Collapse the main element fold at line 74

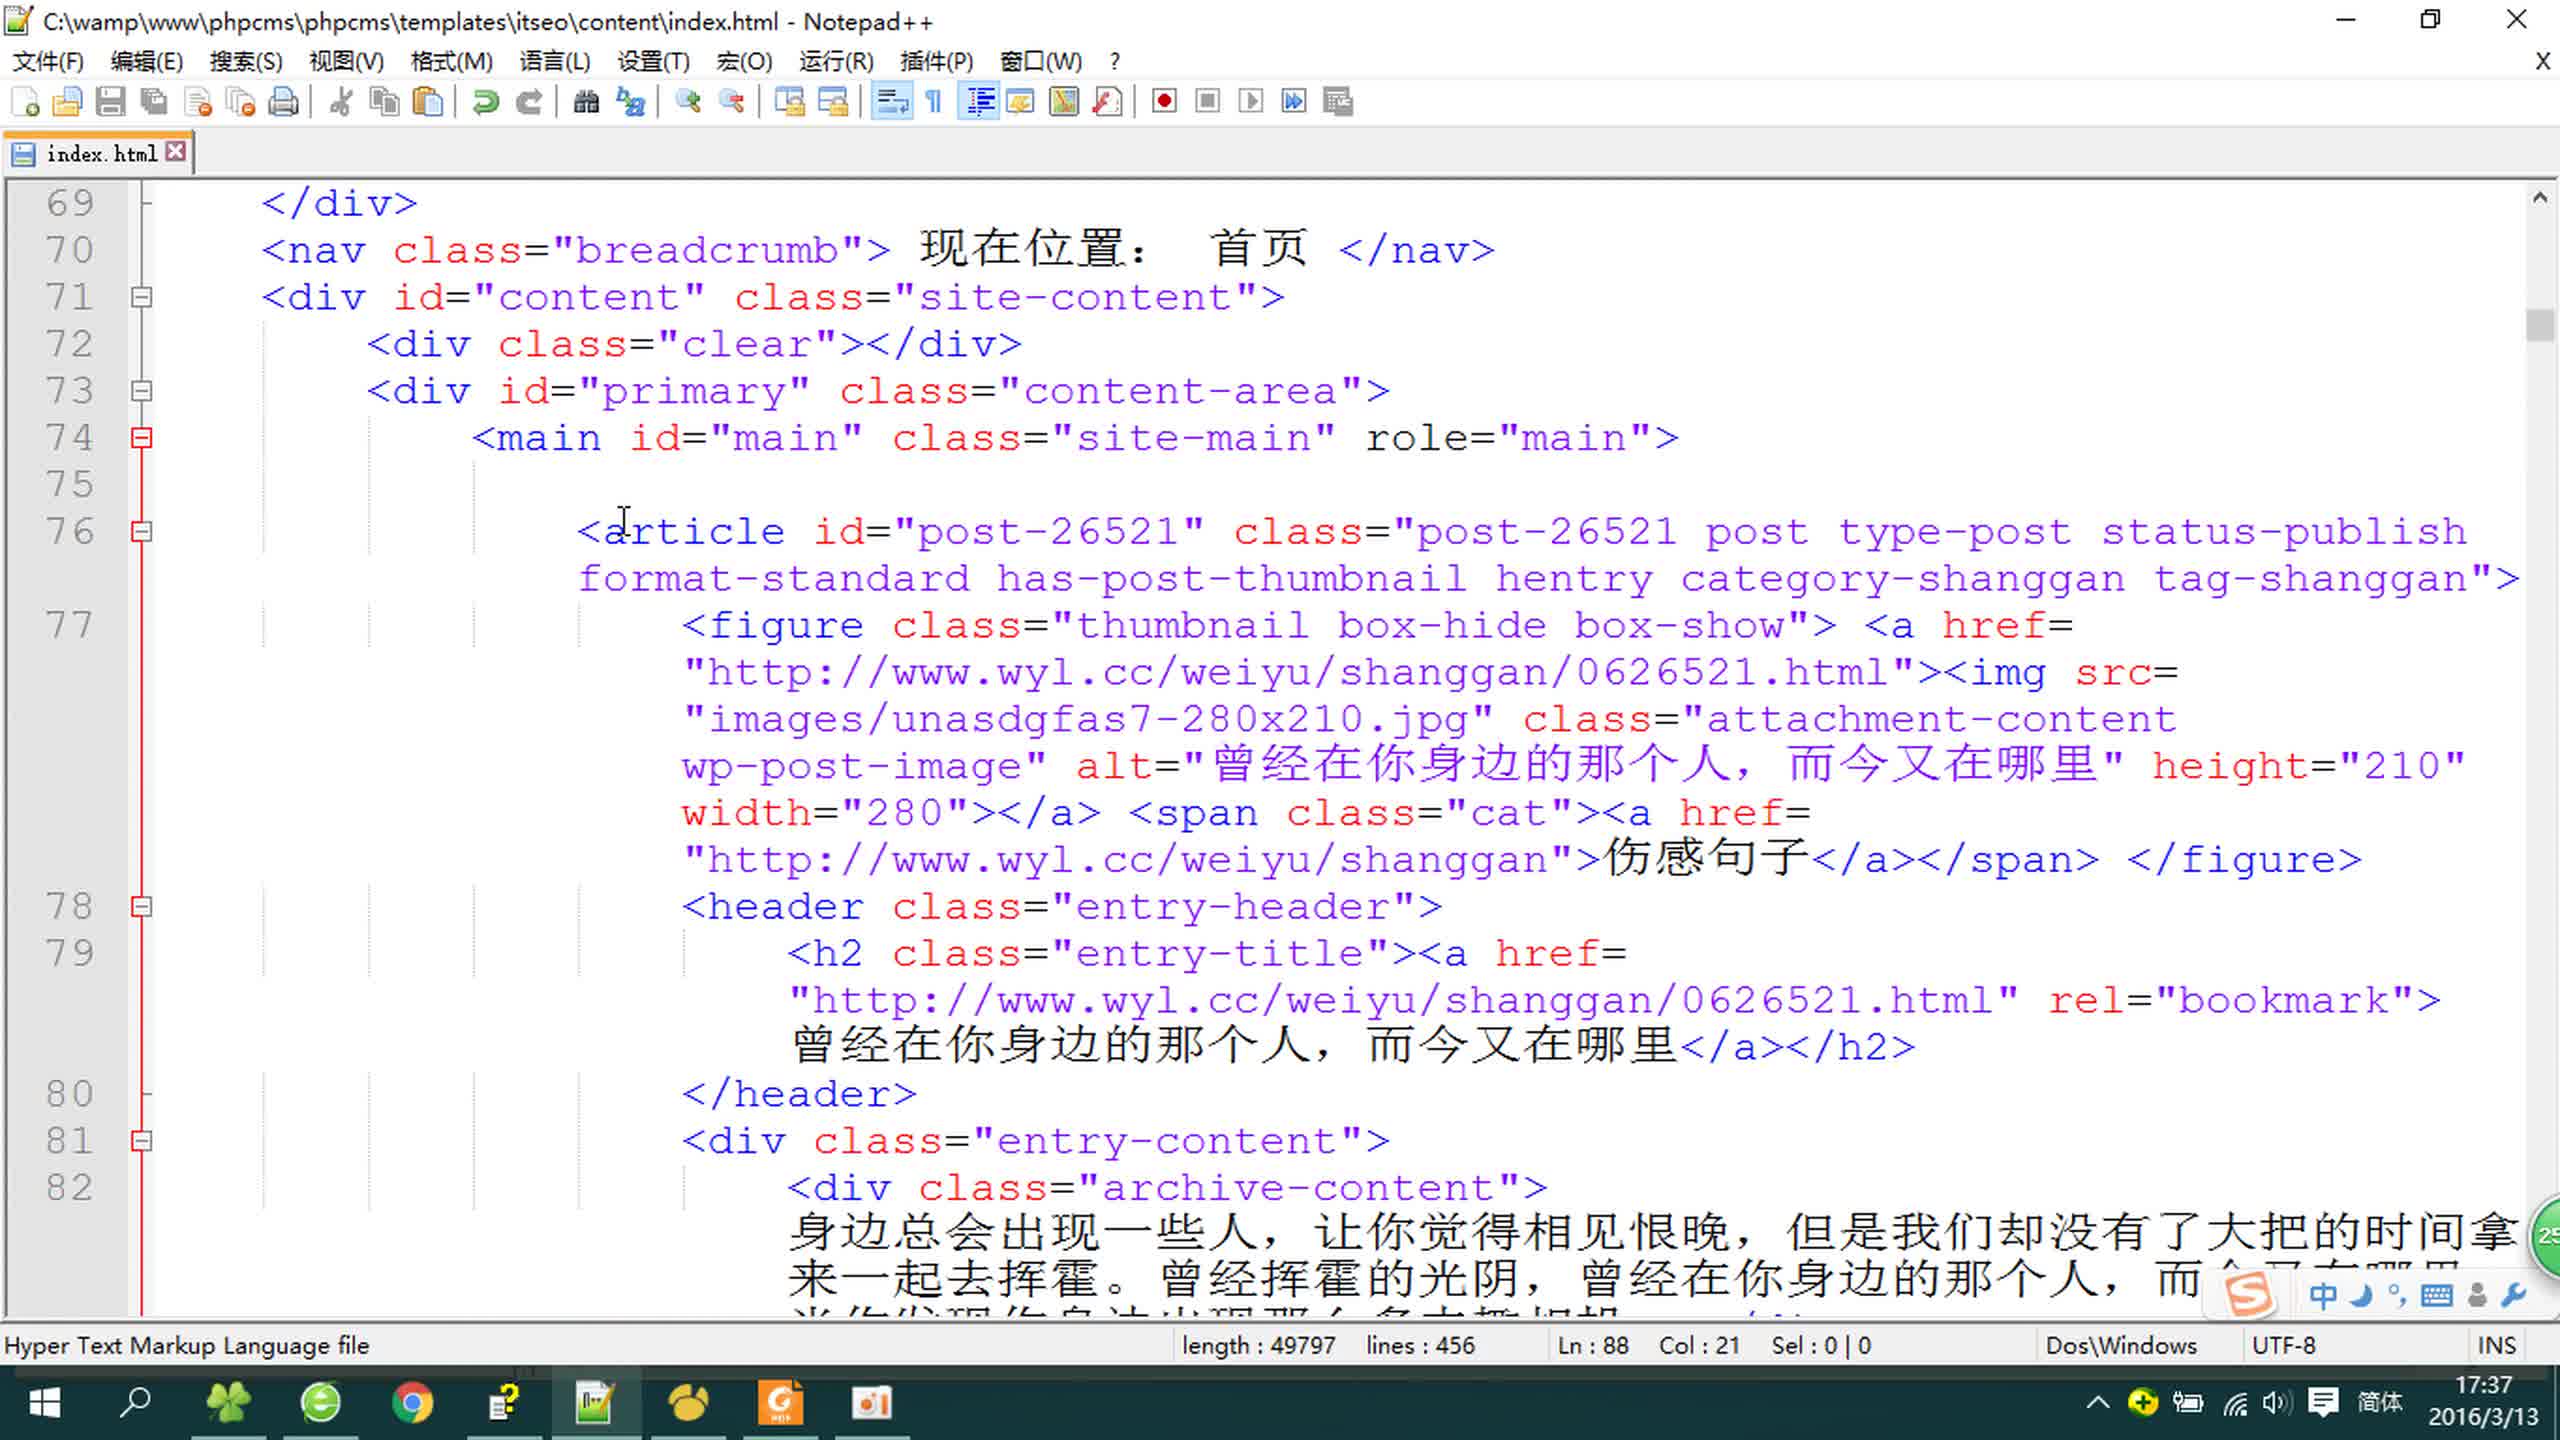142,438
